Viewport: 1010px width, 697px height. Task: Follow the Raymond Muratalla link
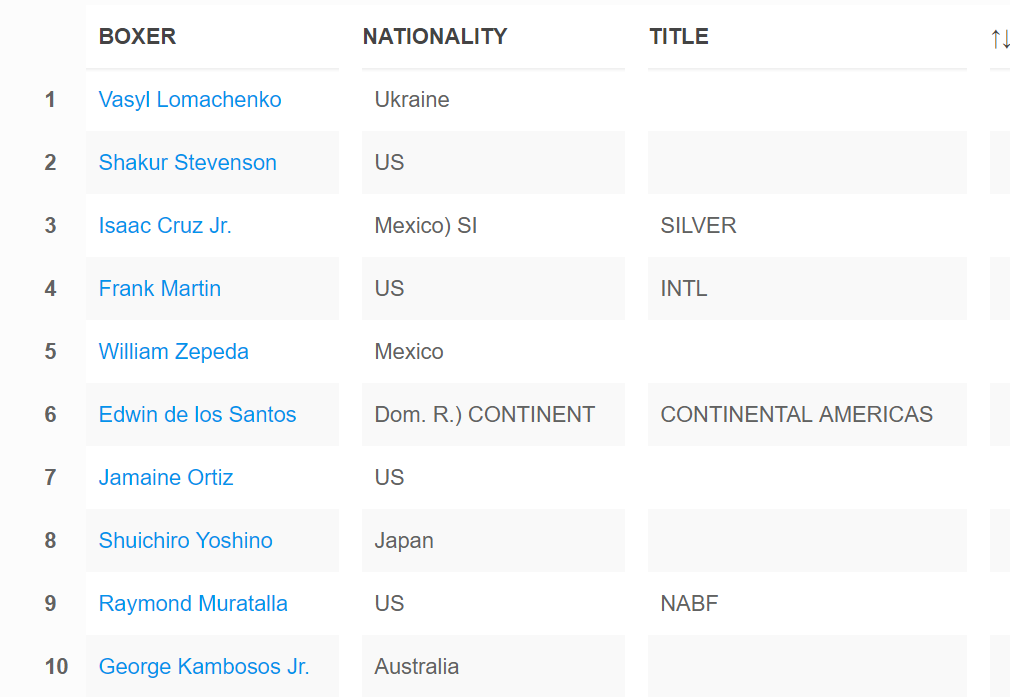[193, 604]
